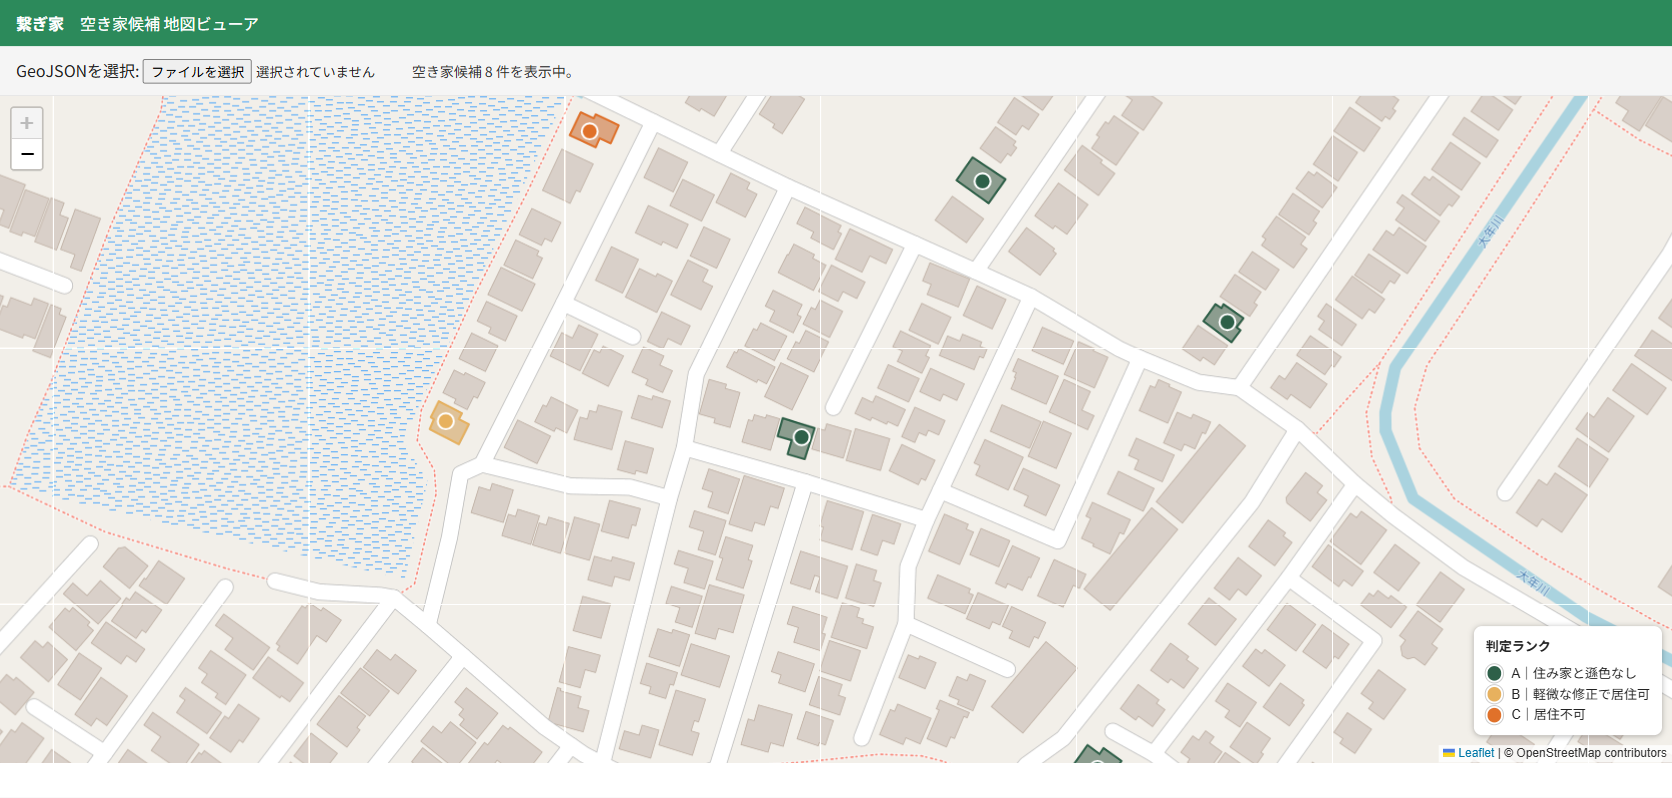The image size is (1672, 798).
Task: Select the yellow B-rank marker beside the pond
Action: (446, 421)
